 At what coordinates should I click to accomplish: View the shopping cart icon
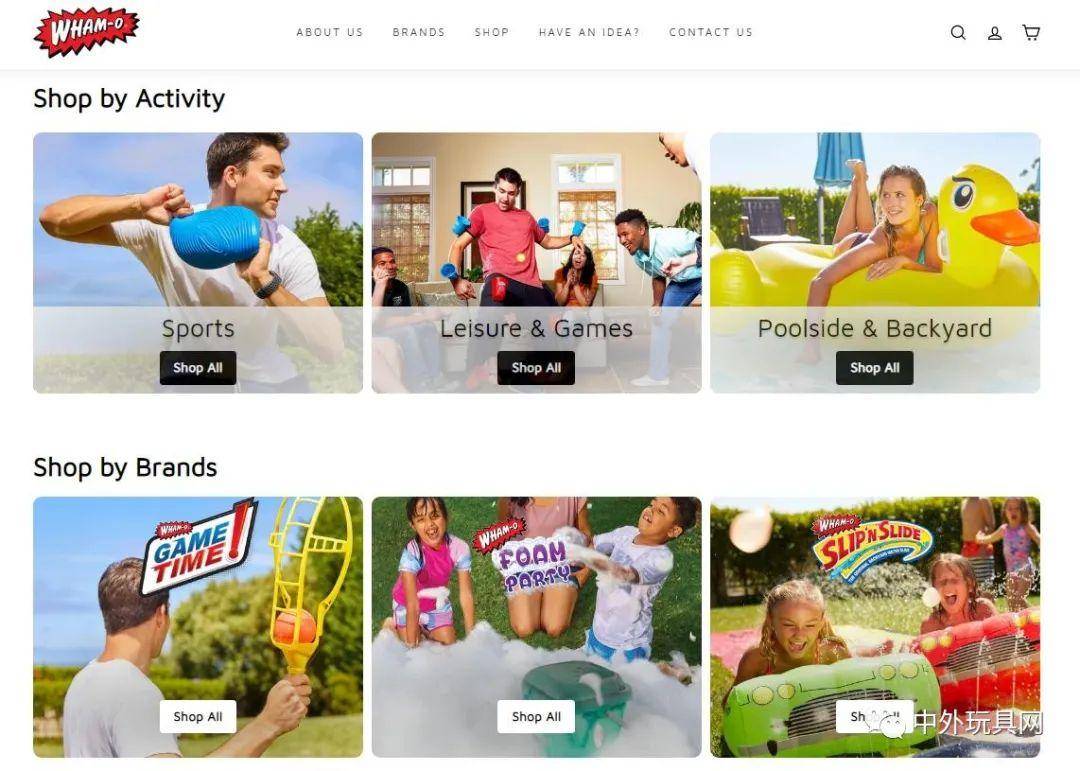tap(1031, 32)
